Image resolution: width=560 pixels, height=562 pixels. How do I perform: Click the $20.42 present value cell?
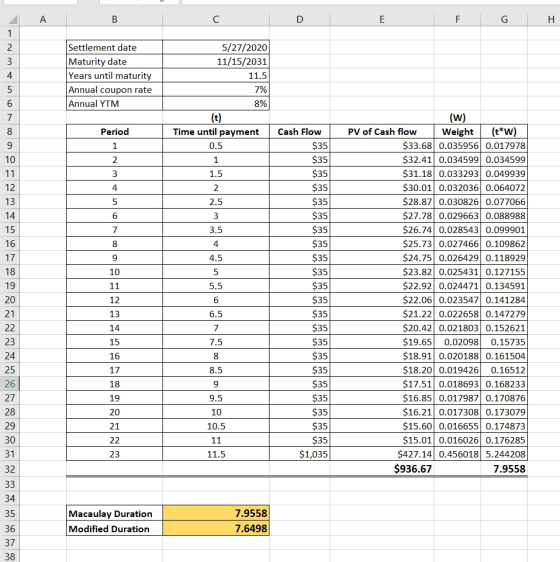[x=382, y=328]
